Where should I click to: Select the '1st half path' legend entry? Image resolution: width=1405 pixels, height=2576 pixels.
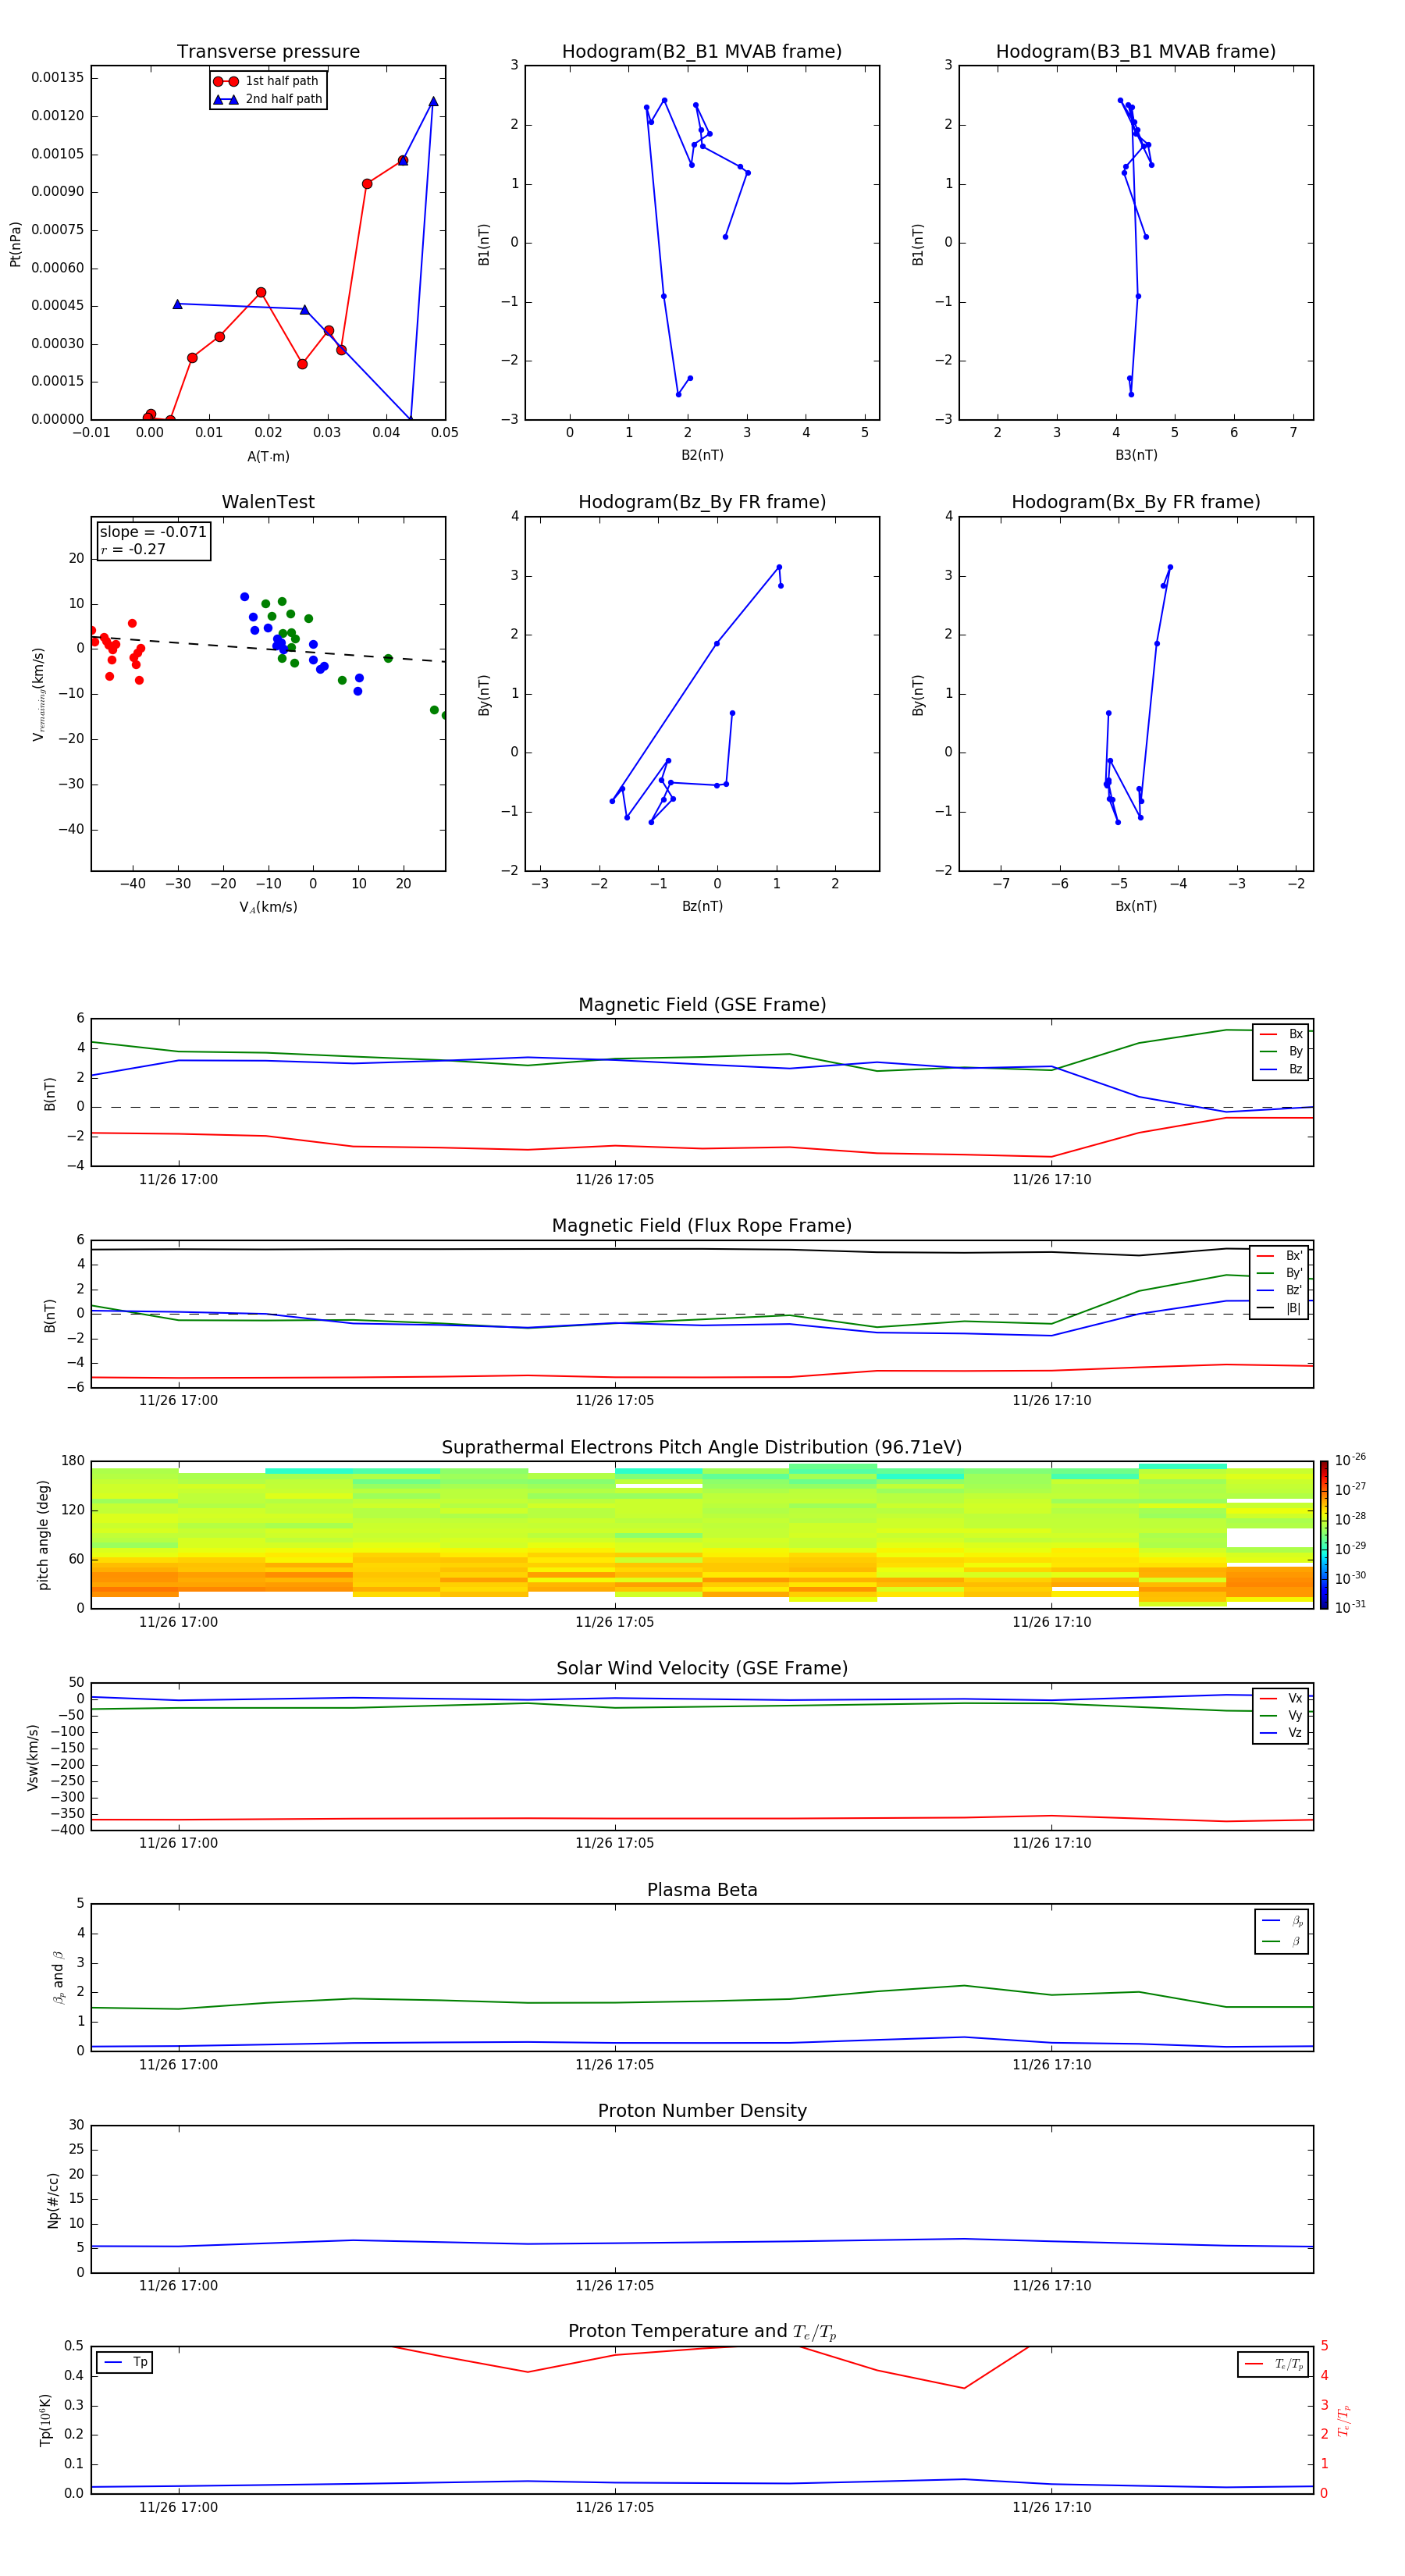(x=267, y=81)
